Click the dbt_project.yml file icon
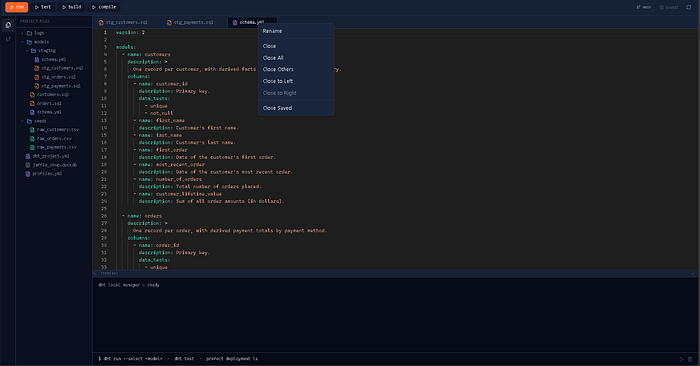700x366 pixels. (28, 156)
